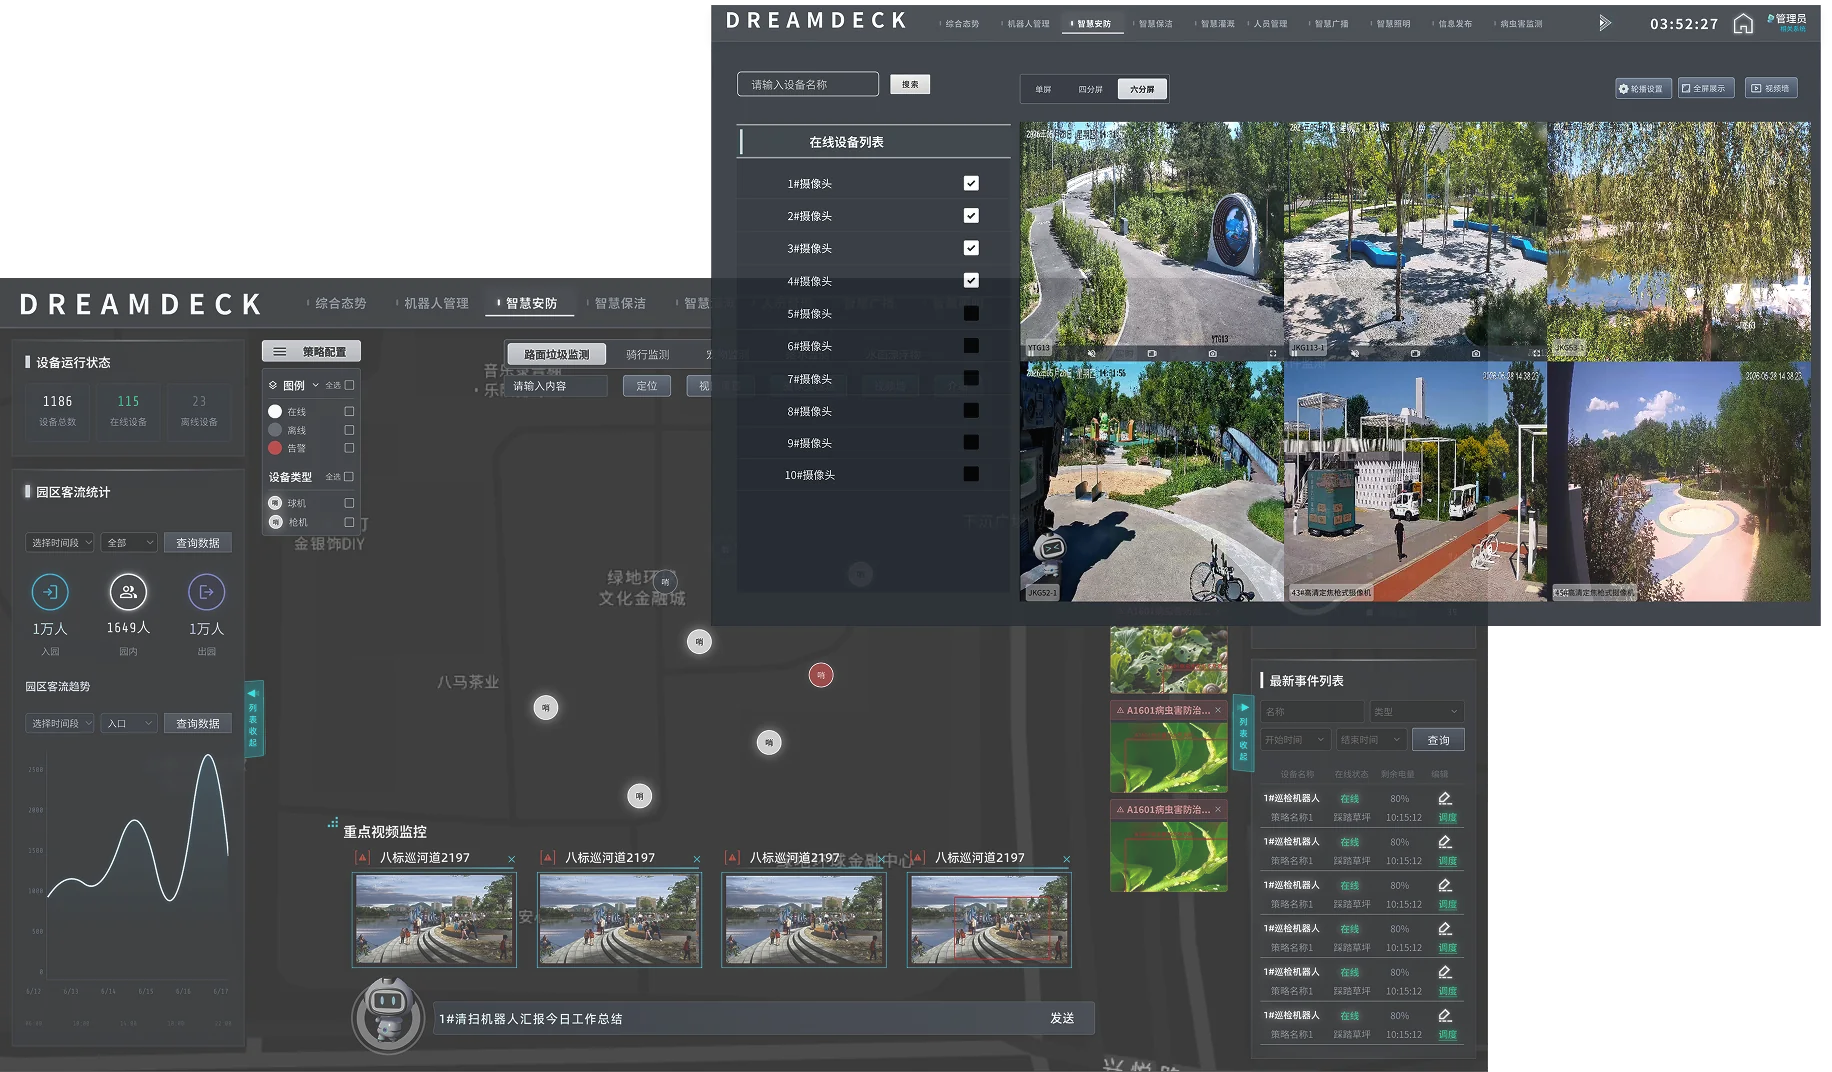Open 病虫害监测 tab in front video window
Image resolution: width=1832 pixels, height=1072 pixels.
[1519, 24]
